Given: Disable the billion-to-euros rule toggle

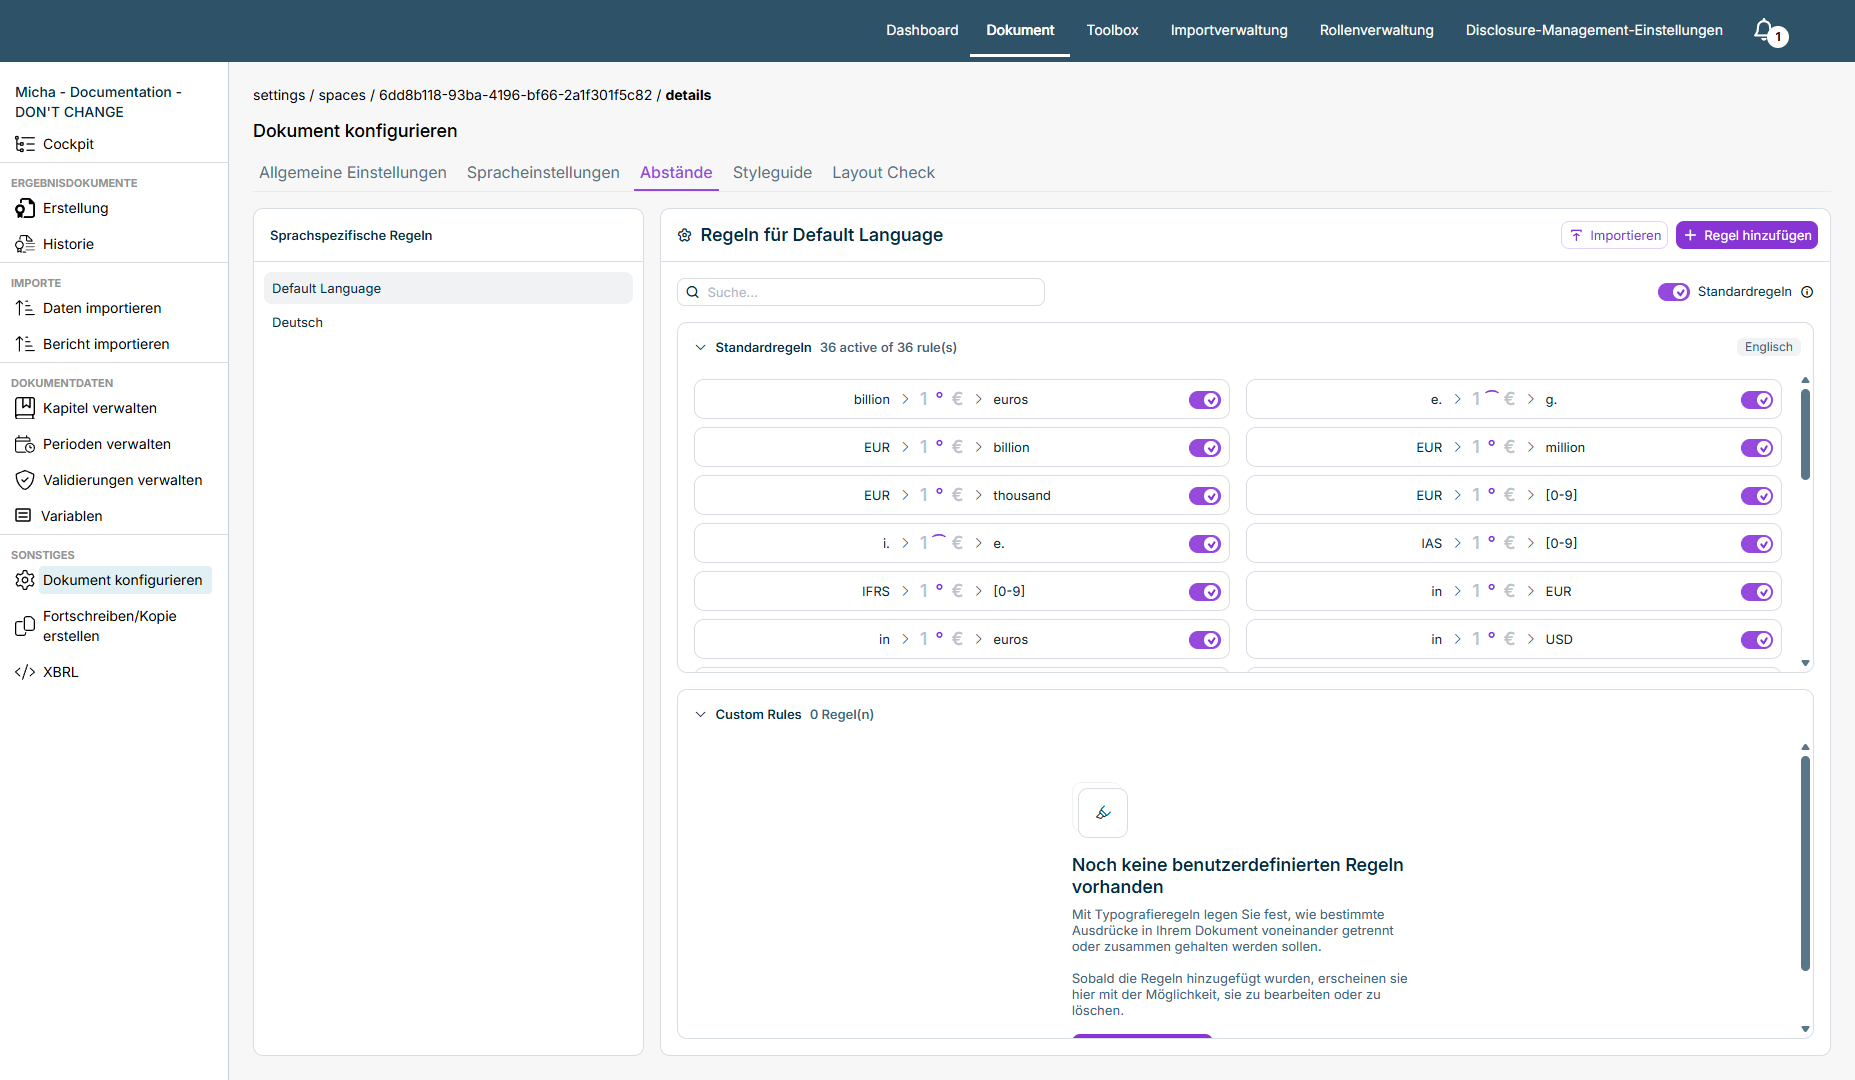Looking at the screenshot, I should (x=1205, y=400).
